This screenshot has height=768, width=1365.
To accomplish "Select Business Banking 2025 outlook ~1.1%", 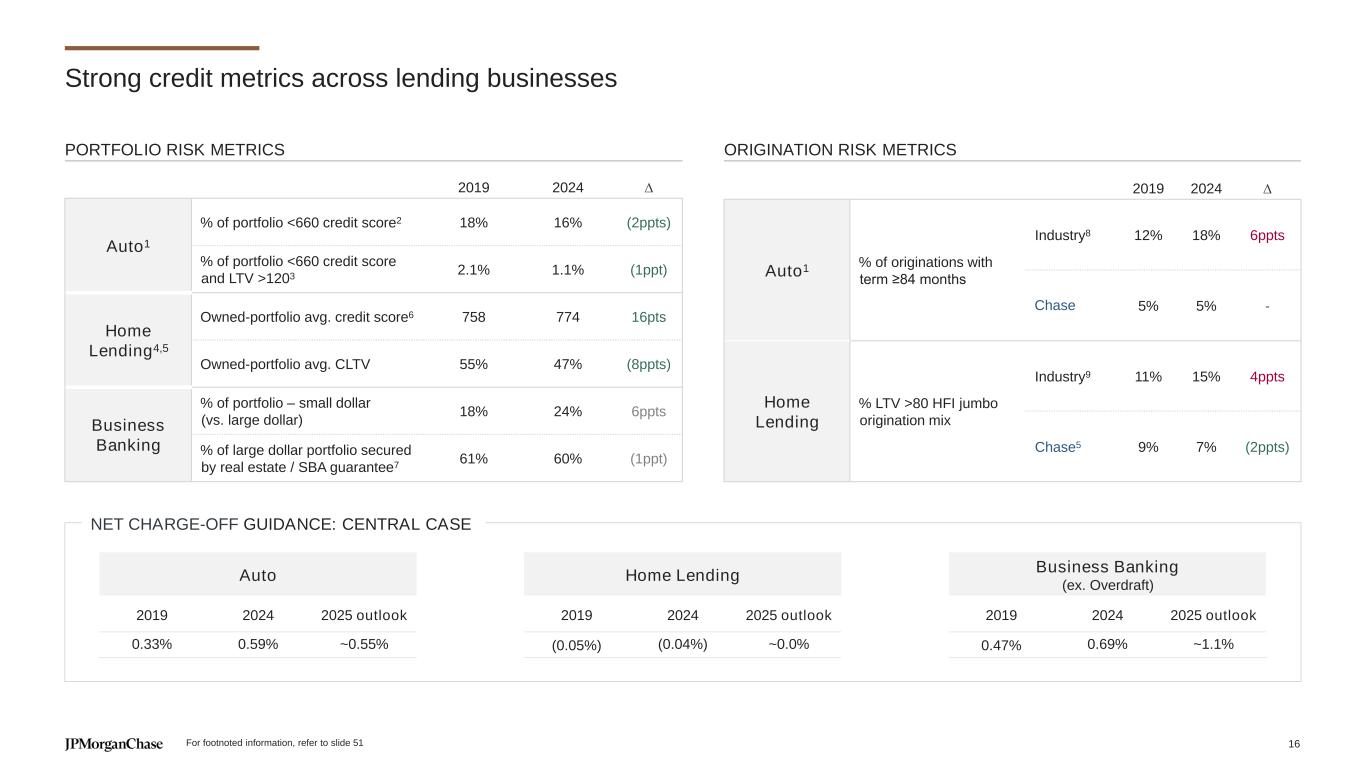I will pos(1213,644).
